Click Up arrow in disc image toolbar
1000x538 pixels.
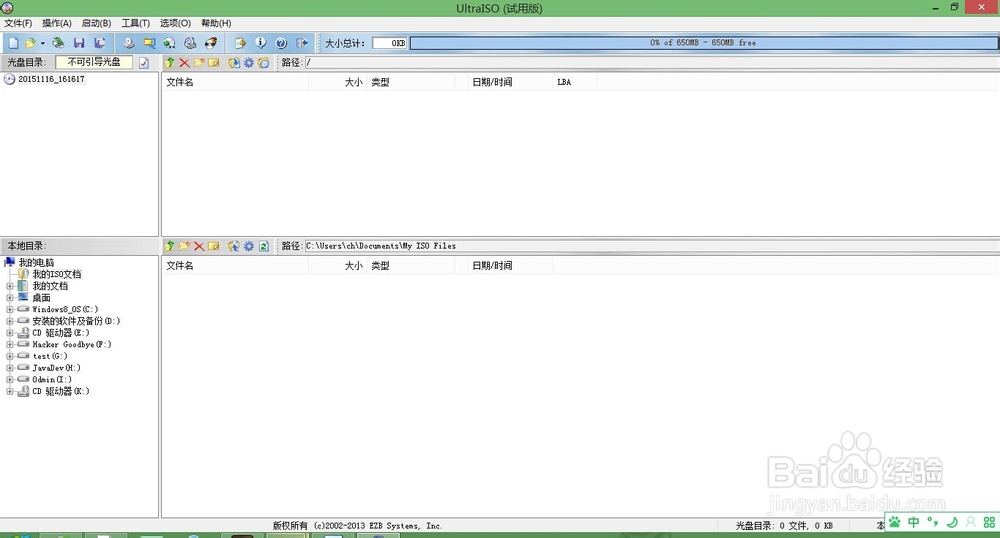170,62
